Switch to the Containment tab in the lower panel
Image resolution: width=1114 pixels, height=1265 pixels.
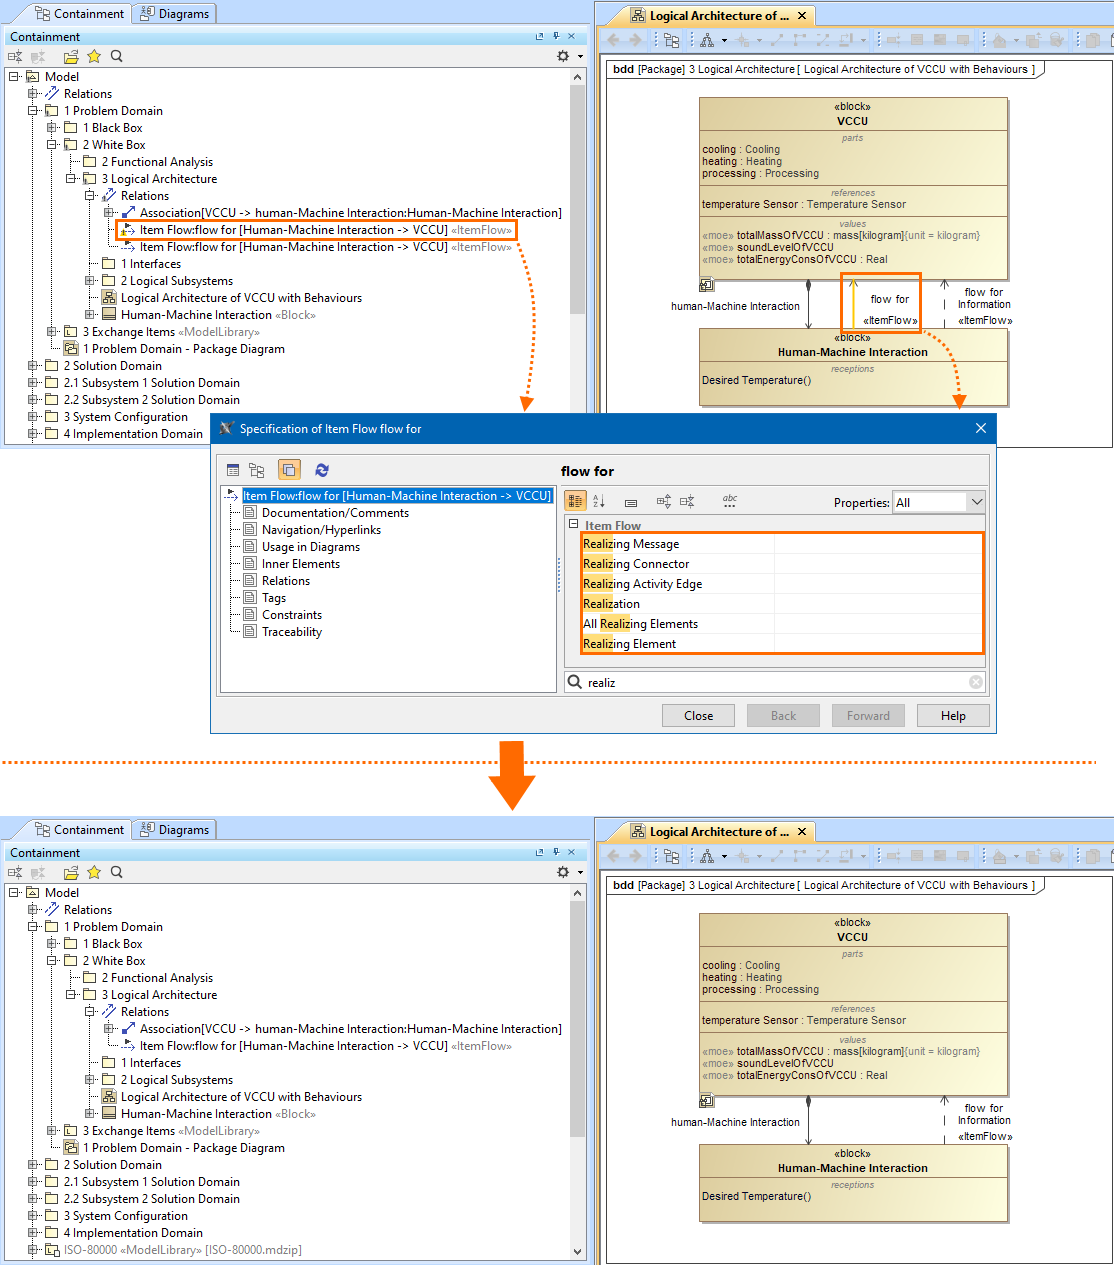coord(79,830)
